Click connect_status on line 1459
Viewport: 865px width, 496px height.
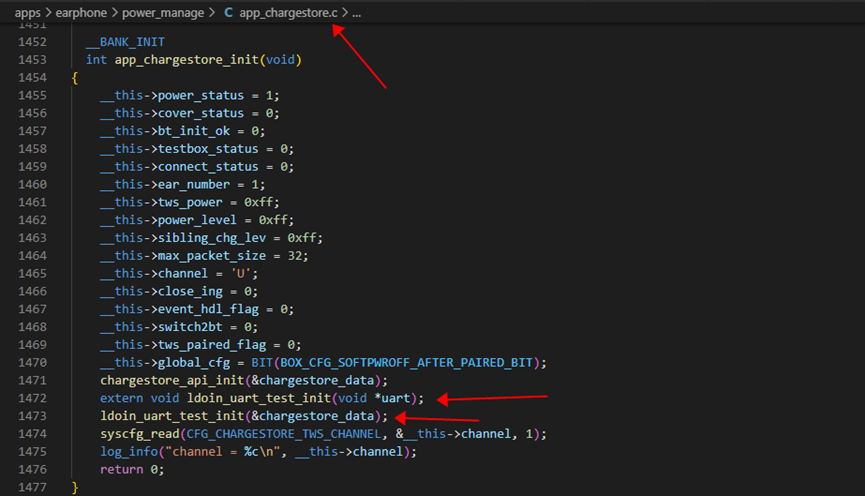pyautogui.click(x=208, y=167)
